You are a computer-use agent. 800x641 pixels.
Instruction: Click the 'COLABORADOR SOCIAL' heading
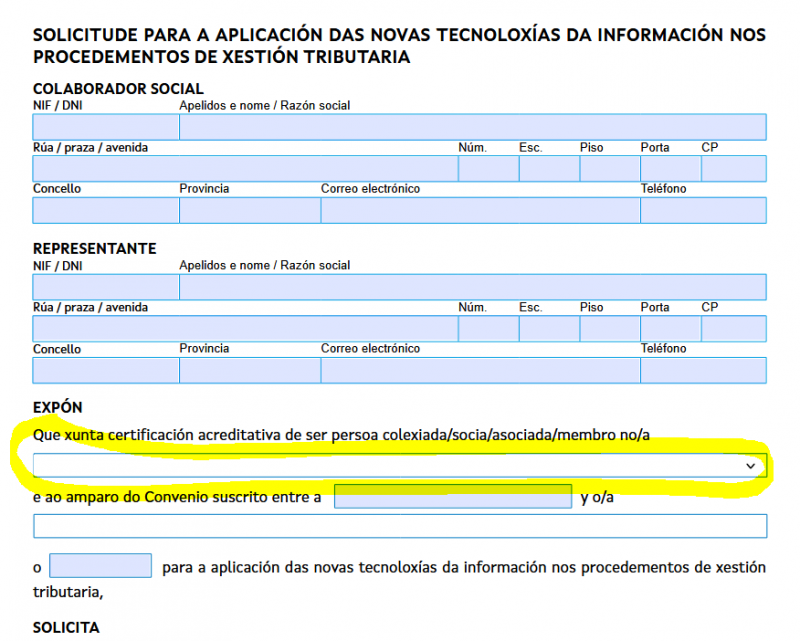point(118,89)
